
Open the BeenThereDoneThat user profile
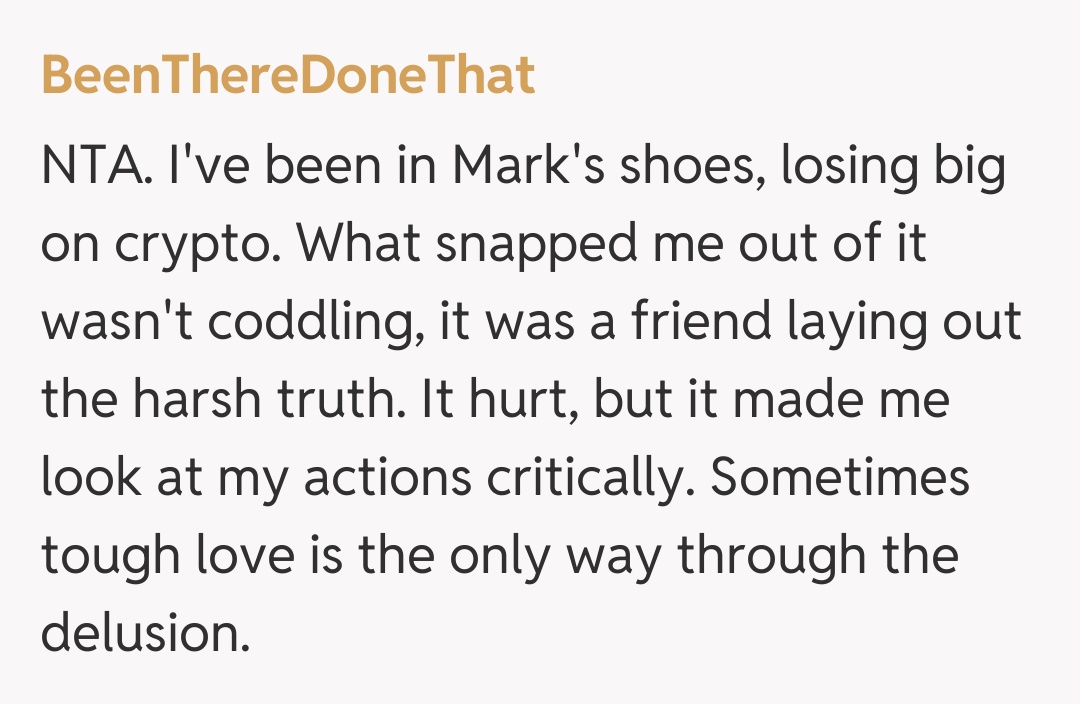coord(288,77)
